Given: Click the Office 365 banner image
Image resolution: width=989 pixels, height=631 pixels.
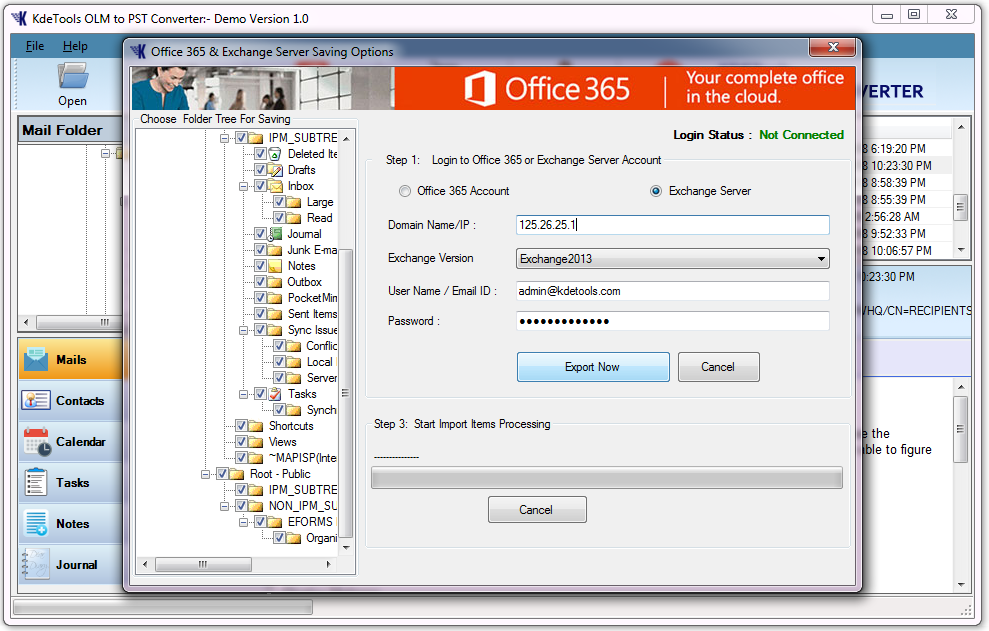Looking at the screenshot, I should pyautogui.click(x=493, y=88).
